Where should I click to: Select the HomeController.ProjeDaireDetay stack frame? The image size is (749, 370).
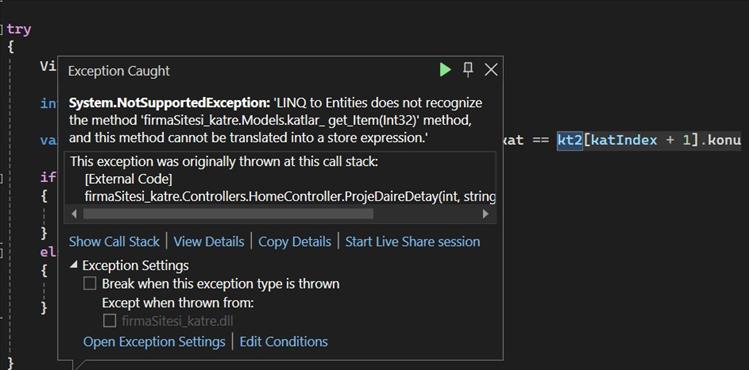point(290,196)
